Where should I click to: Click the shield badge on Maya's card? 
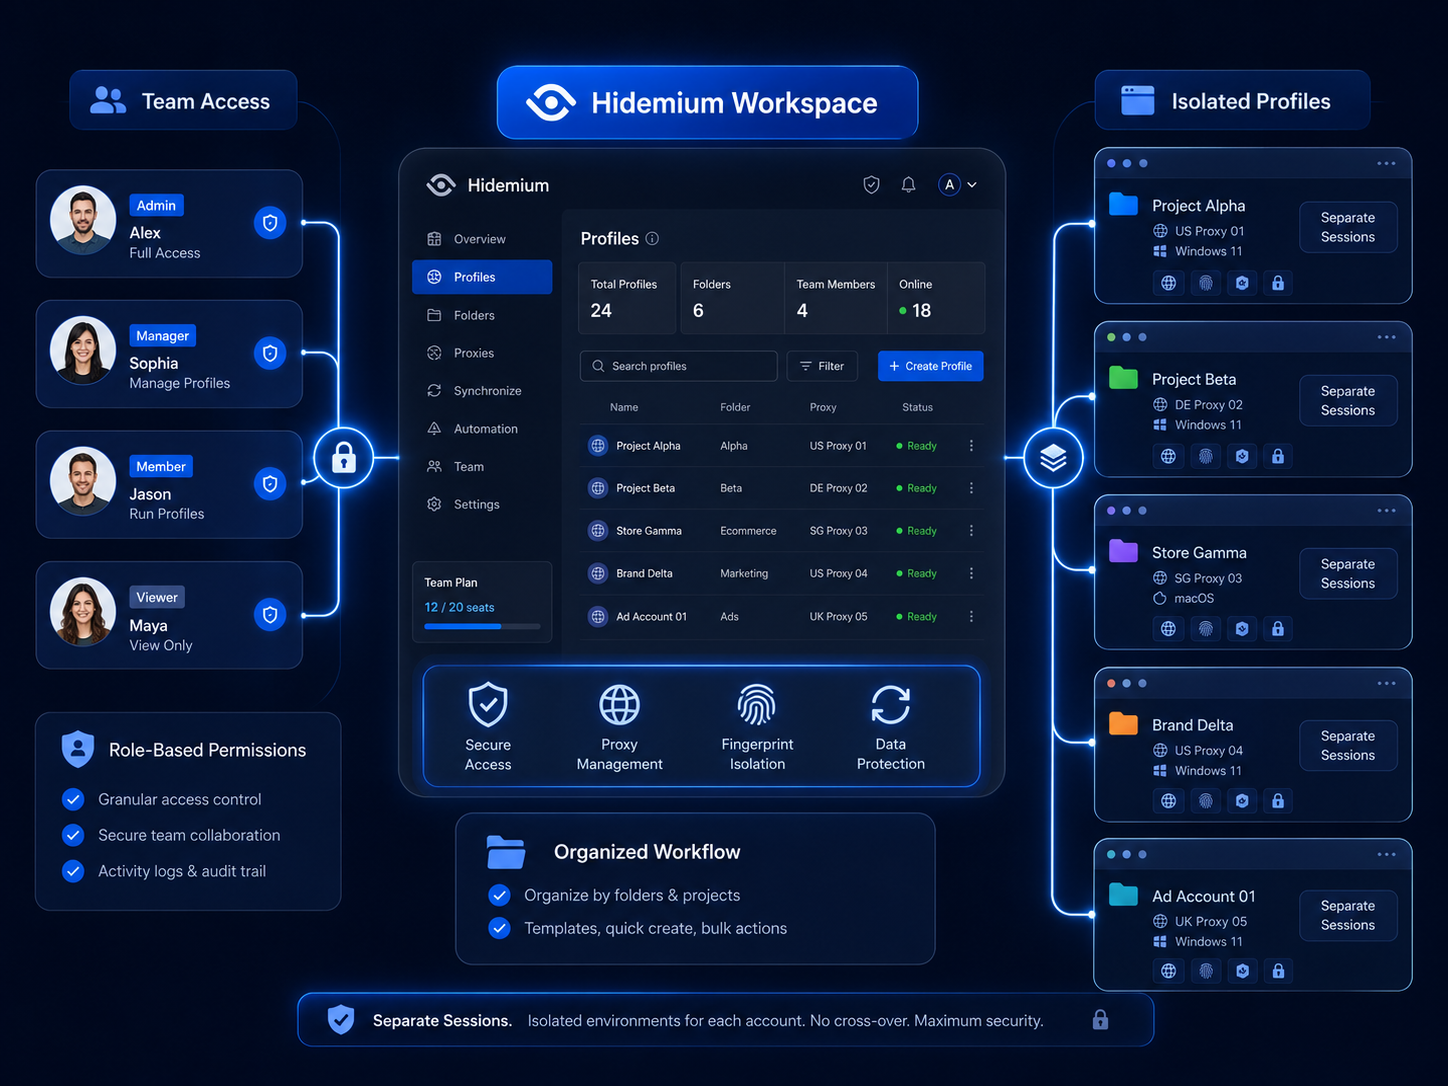[x=270, y=615]
